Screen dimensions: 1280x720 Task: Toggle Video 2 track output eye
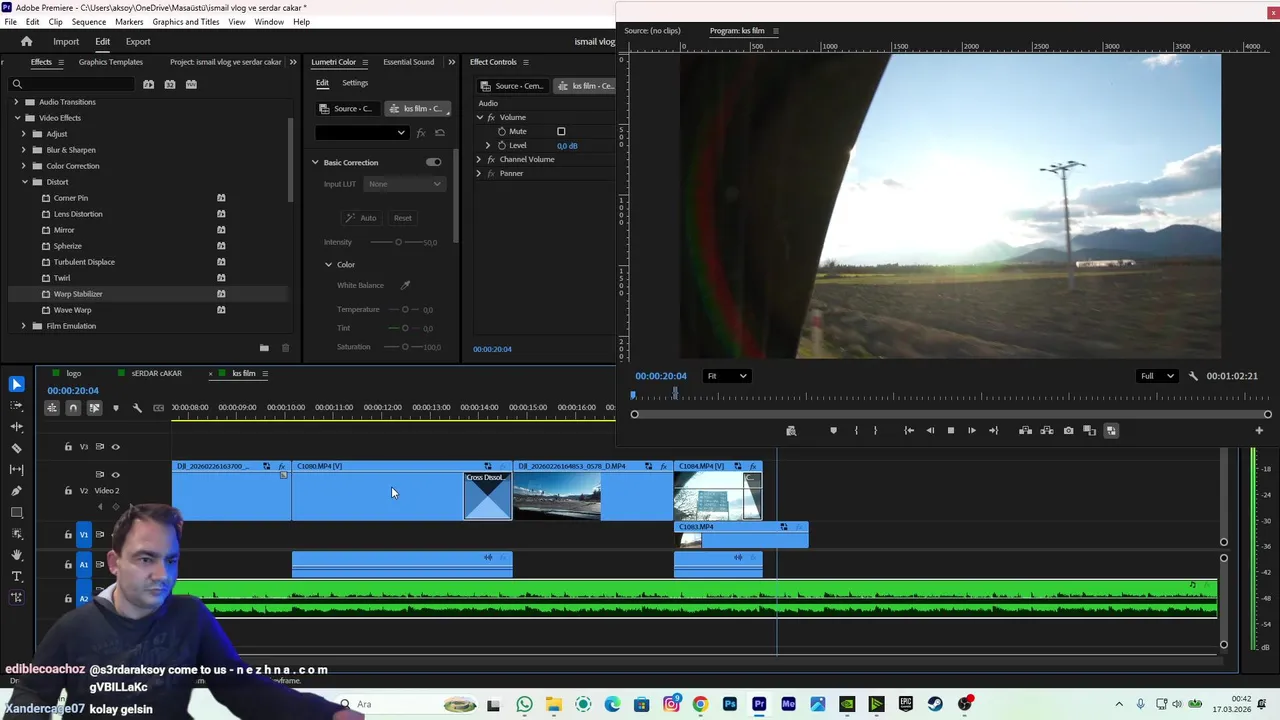(x=115, y=475)
